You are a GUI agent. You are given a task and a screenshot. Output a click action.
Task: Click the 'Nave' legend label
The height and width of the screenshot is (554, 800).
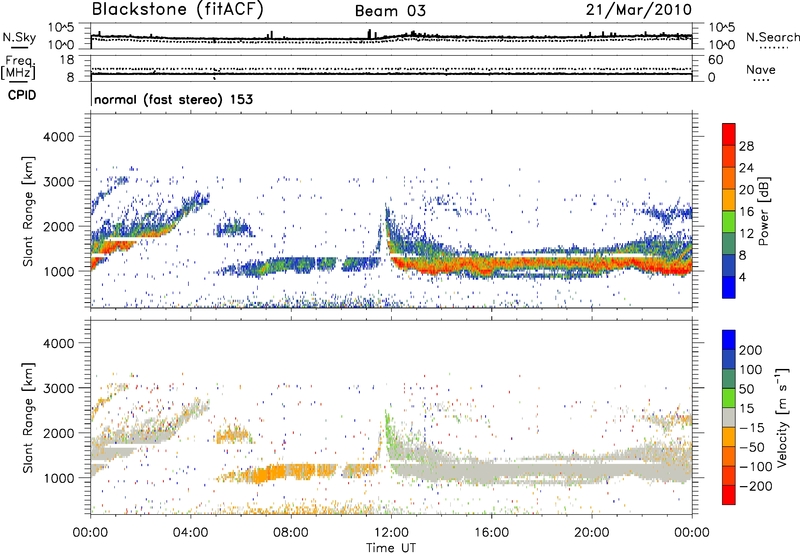761,70
